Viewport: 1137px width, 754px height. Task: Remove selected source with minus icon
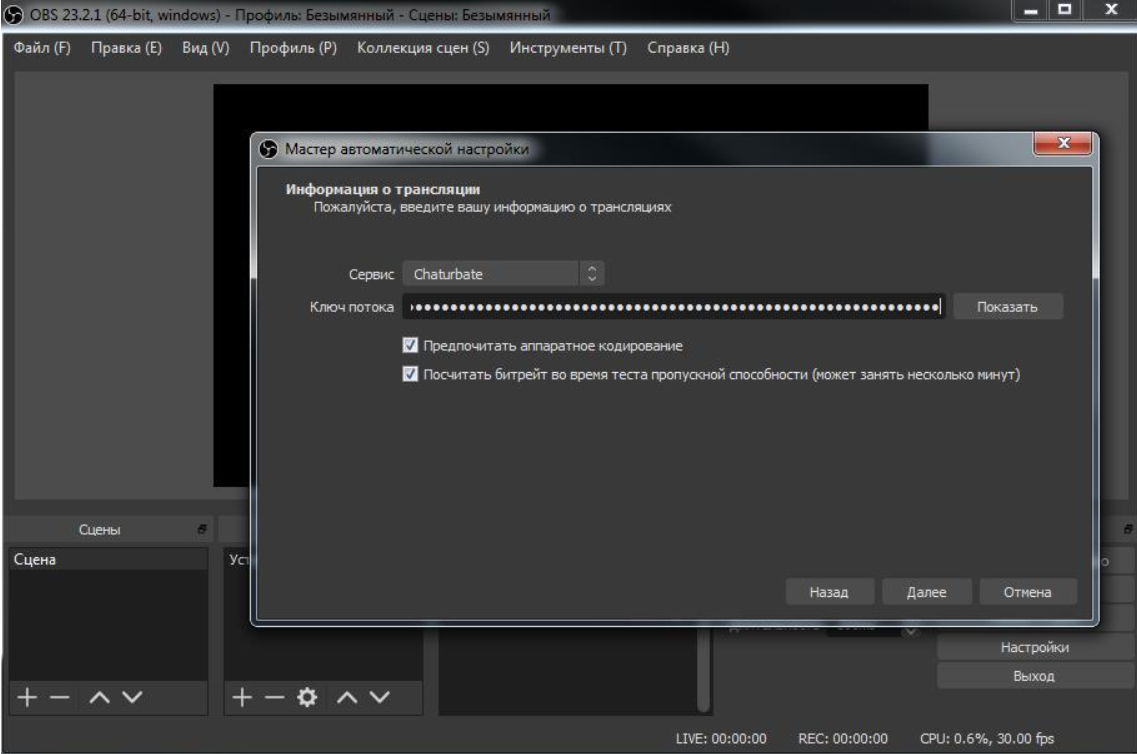pos(275,697)
